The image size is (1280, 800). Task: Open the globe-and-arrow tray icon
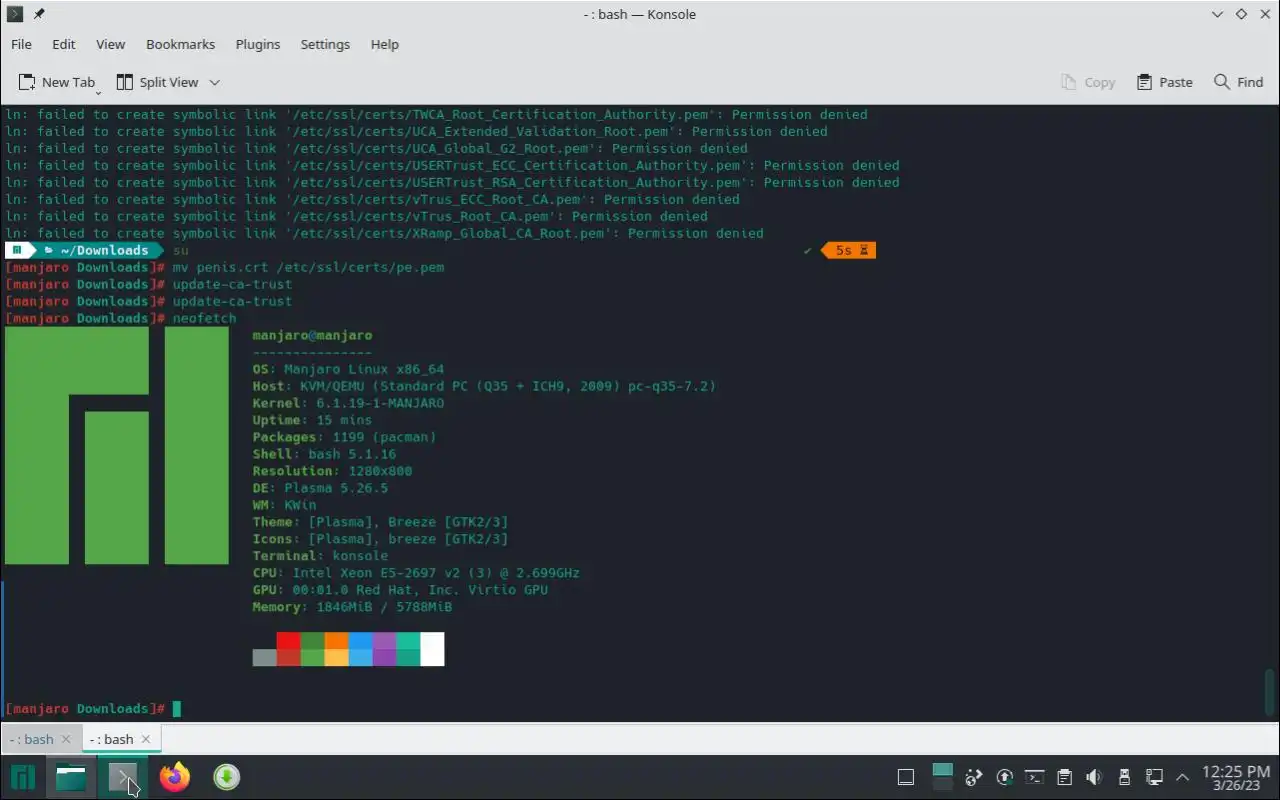pos(975,777)
